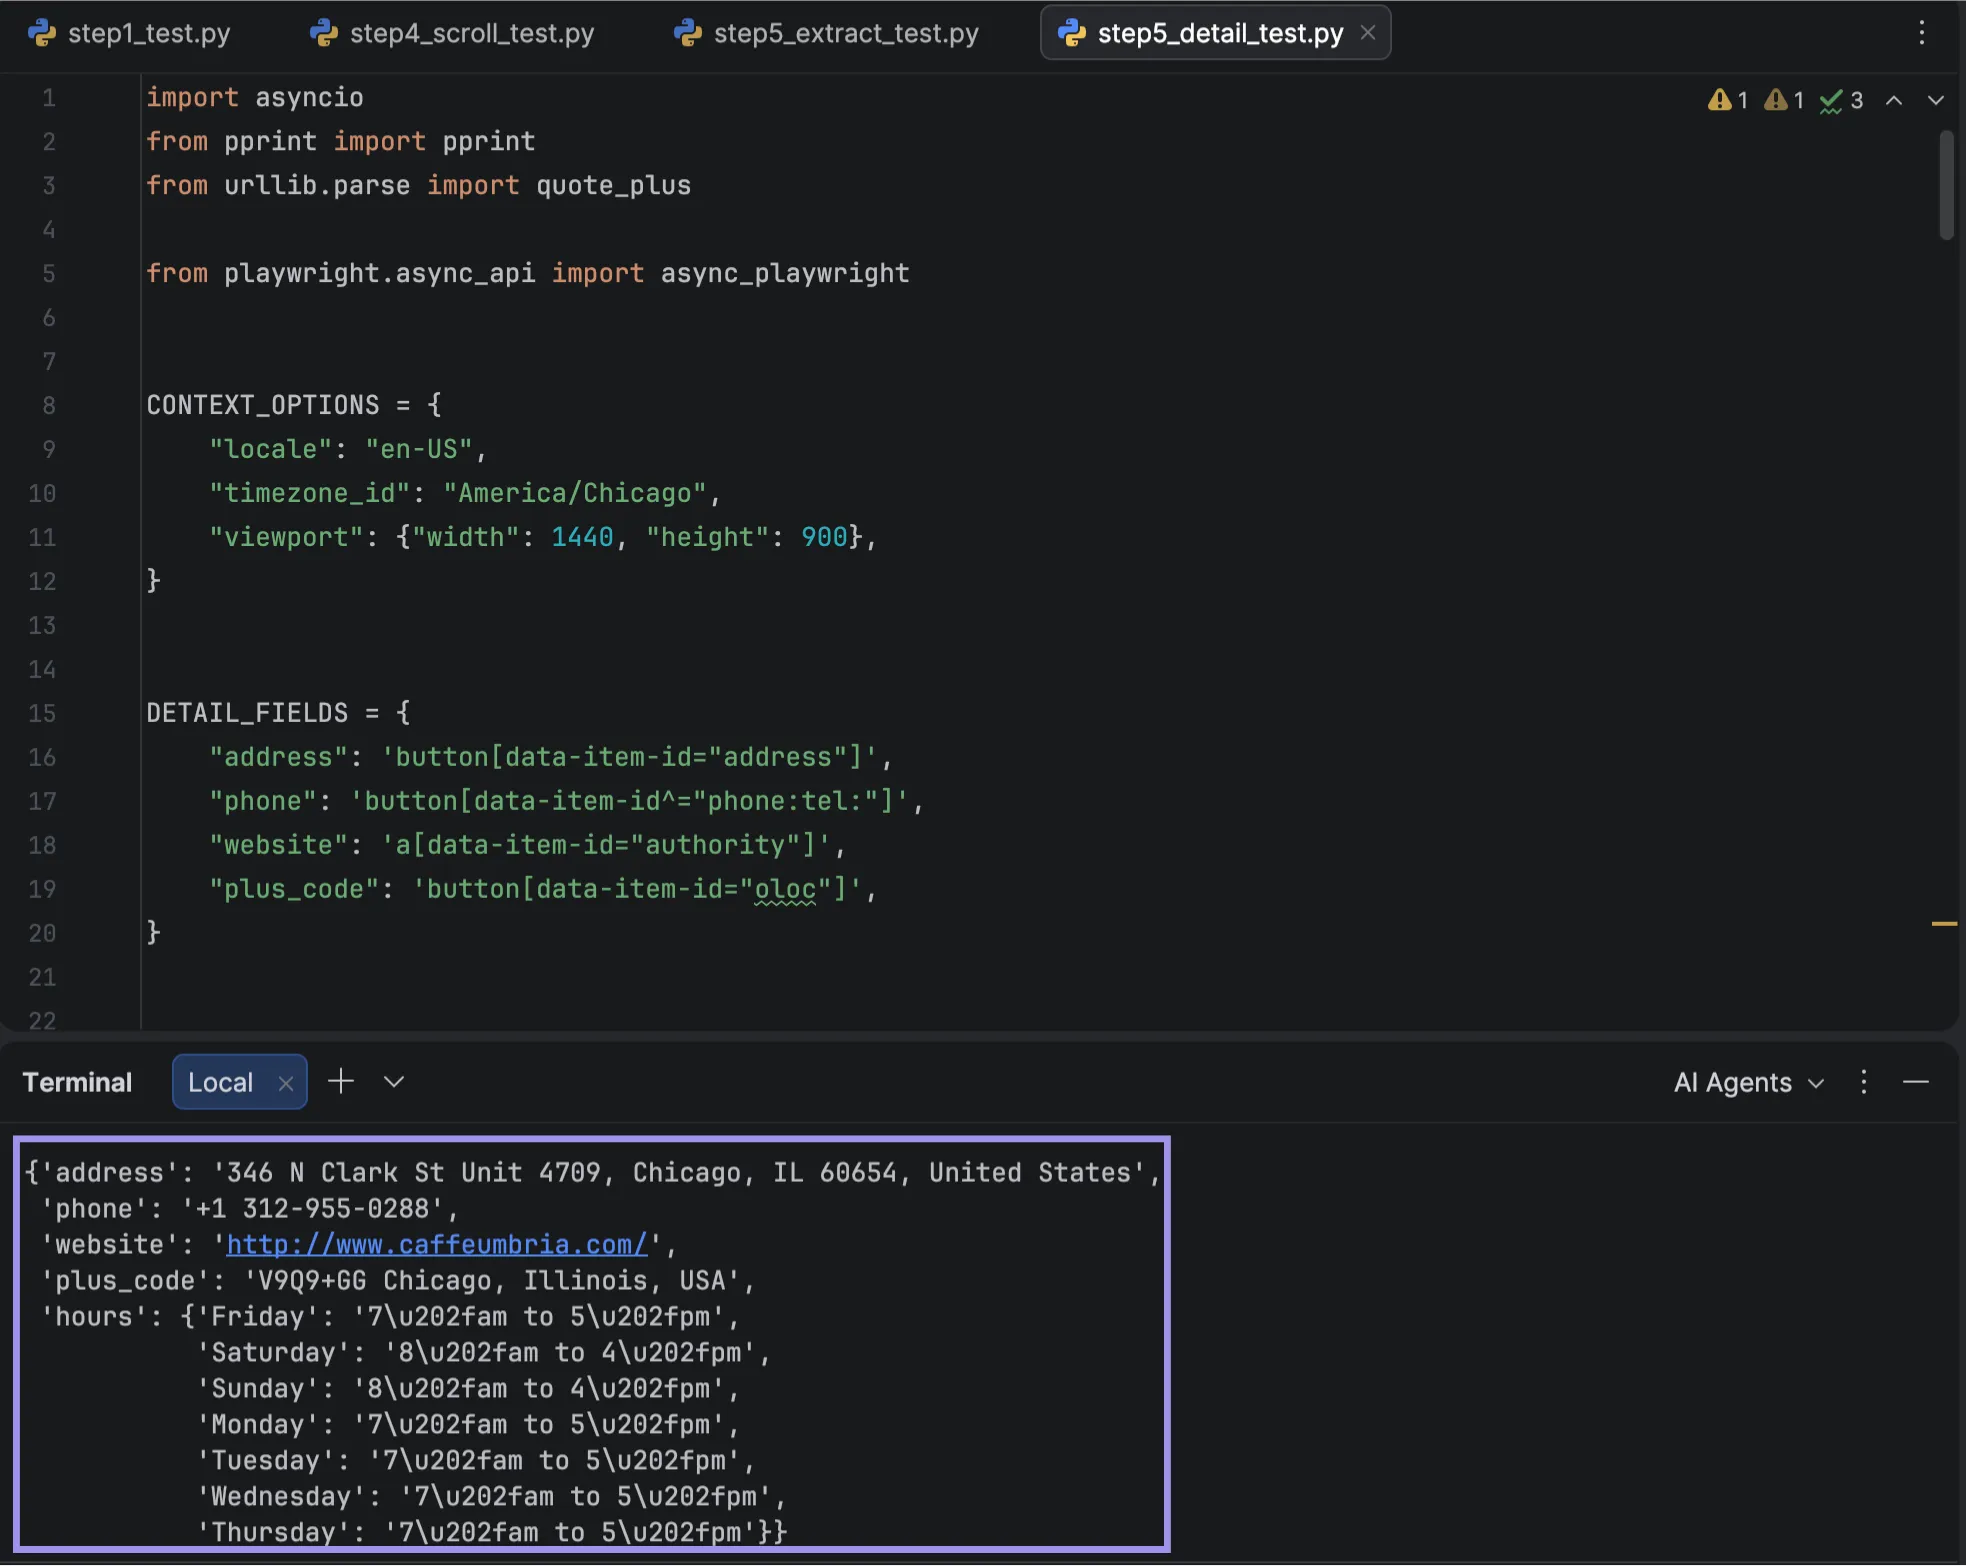Click the 900 height value

point(824,537)
